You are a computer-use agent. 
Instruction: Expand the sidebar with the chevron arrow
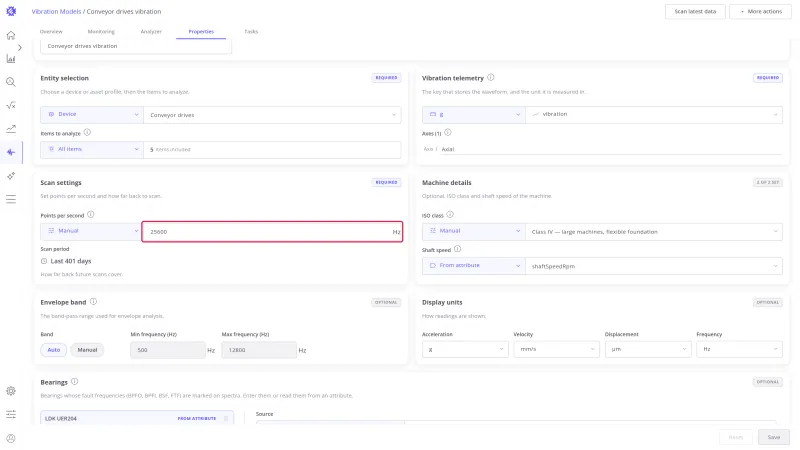[x=19, y=47]
